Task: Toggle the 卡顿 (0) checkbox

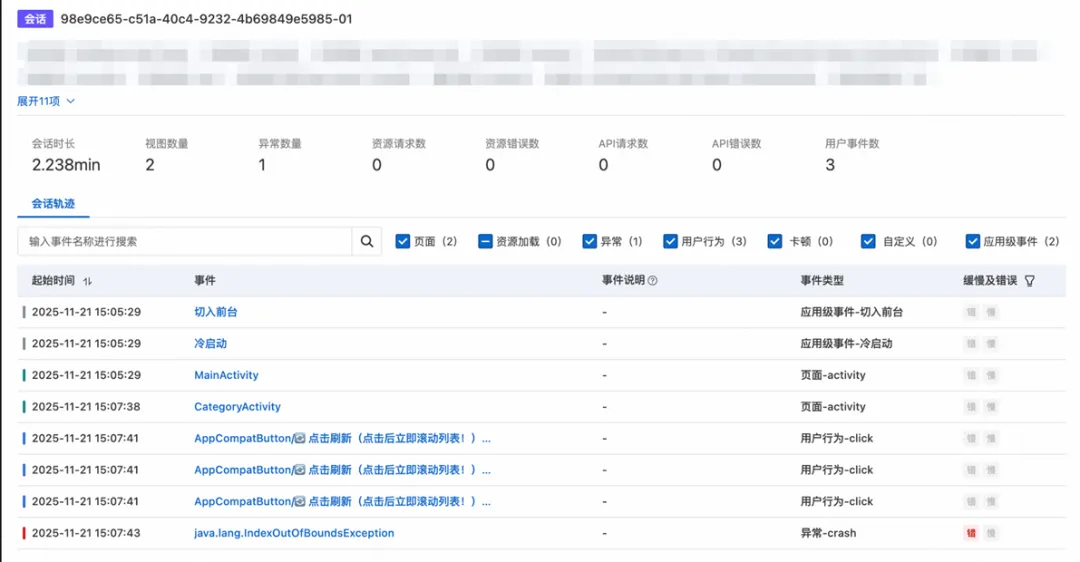Action: click(775, 241)
